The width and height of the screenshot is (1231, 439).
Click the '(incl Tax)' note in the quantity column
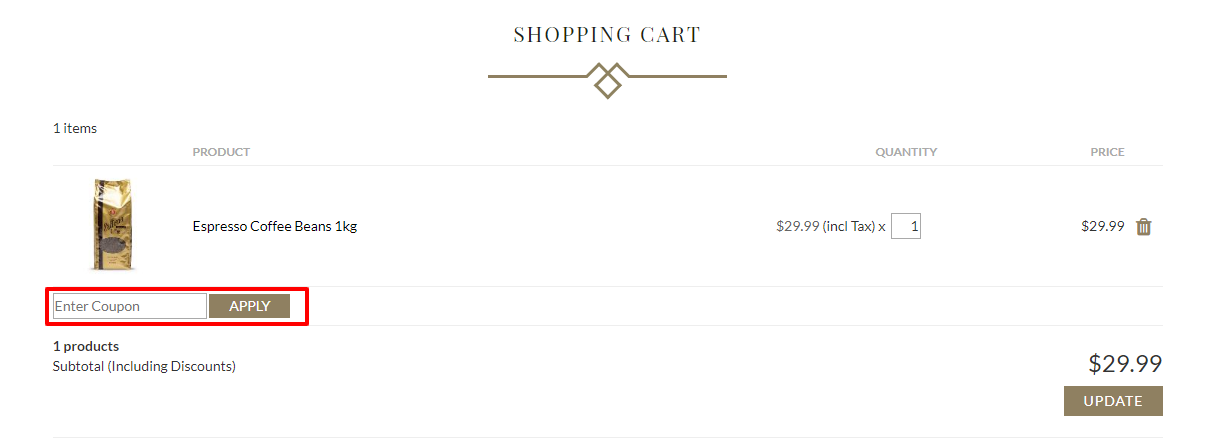[849, 226]
